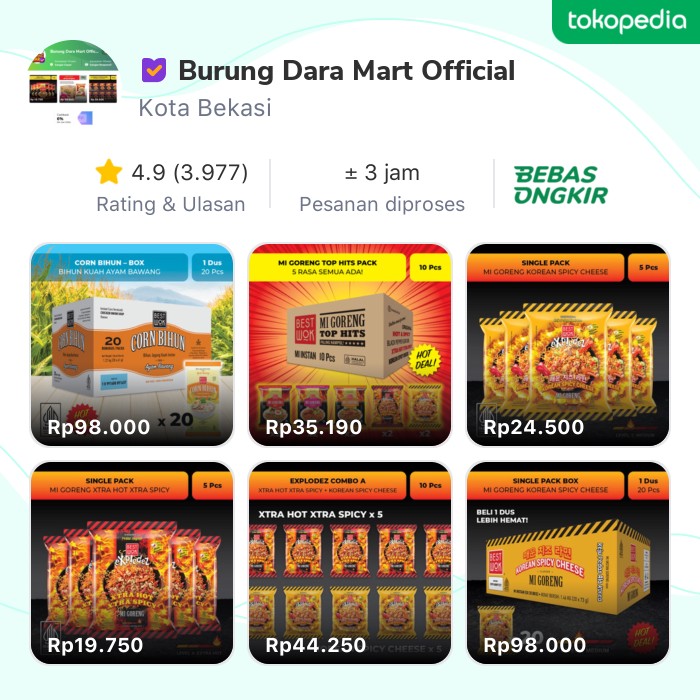Click the Hot Deal sticker on Top Hits box
Image resolution: width=700 pixels, height=700 pixels.
425,360
